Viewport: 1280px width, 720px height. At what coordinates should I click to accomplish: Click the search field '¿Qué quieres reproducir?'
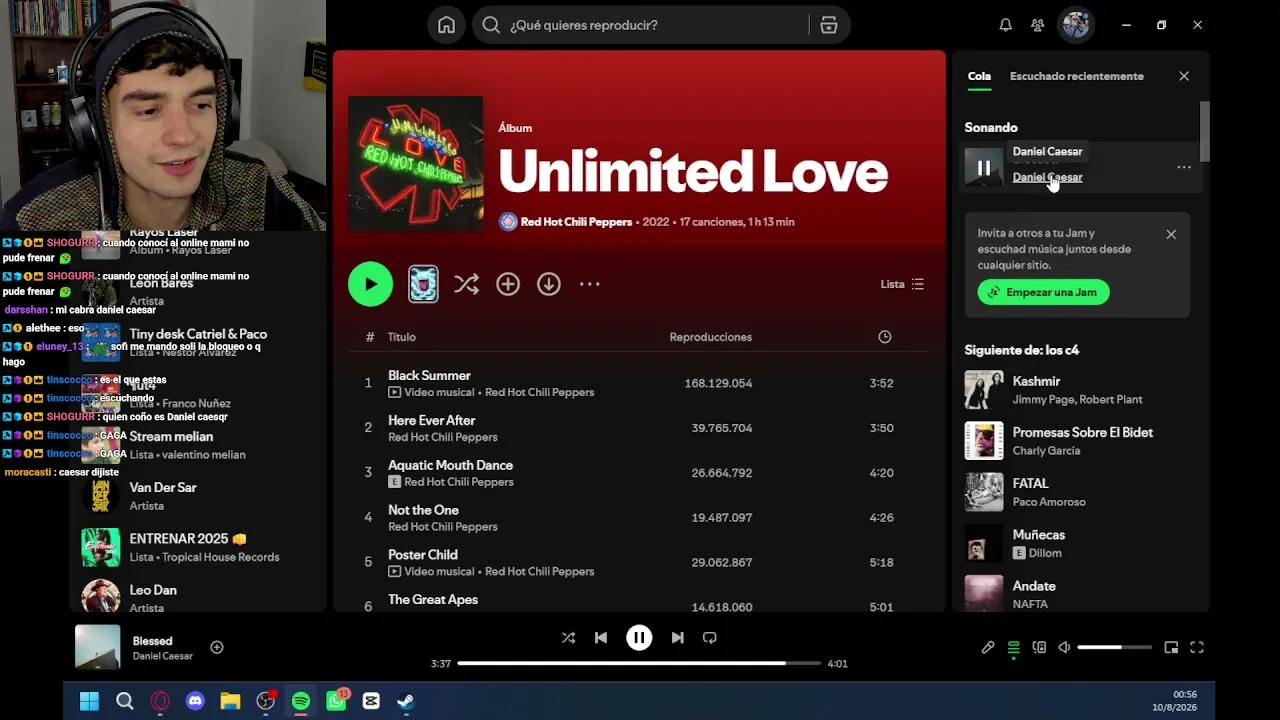[659, 25]
